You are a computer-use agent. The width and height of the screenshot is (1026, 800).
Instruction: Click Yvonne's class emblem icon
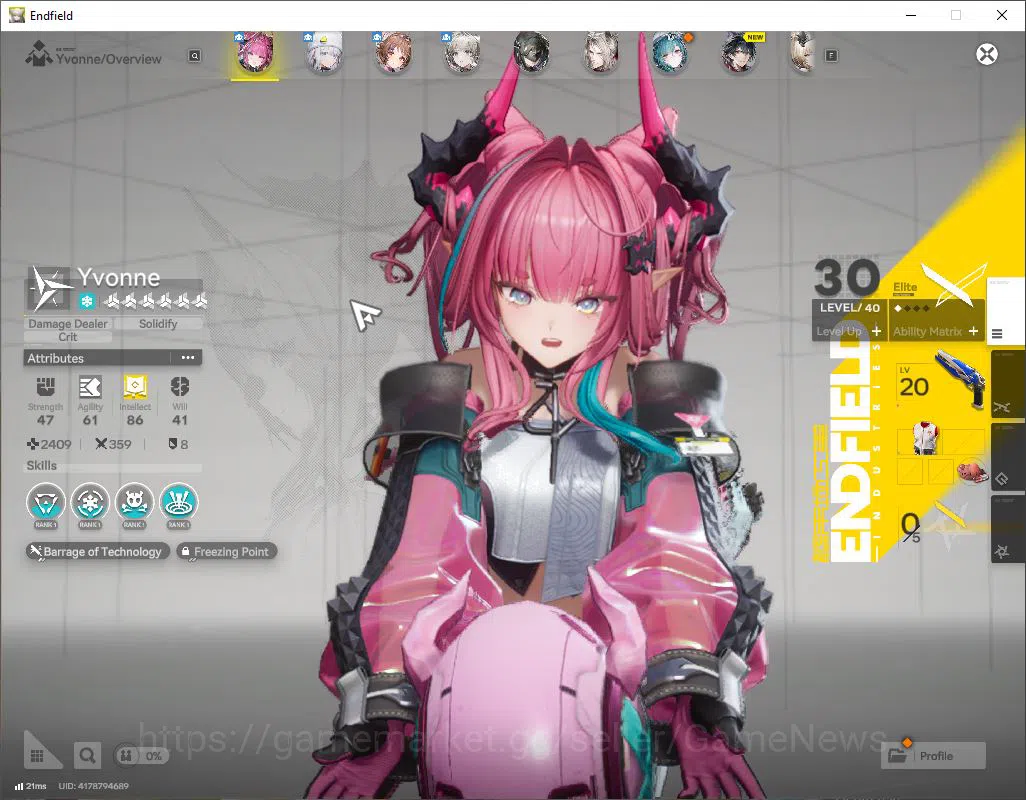(x=49, y=289)
